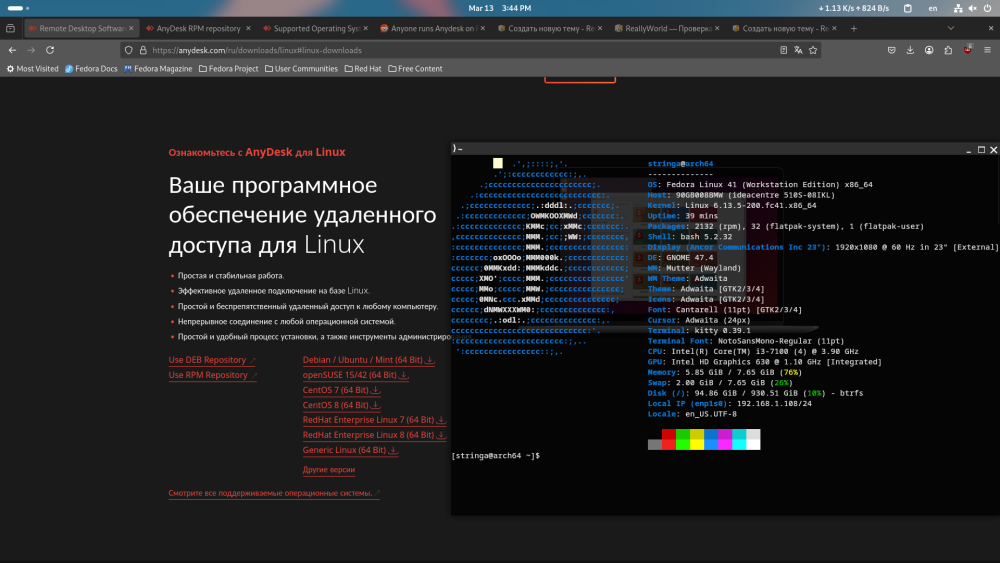Screen dimensions: 1000x563
Task: Open the Red Hat bookmarks folder
Action: click(363, 69)
